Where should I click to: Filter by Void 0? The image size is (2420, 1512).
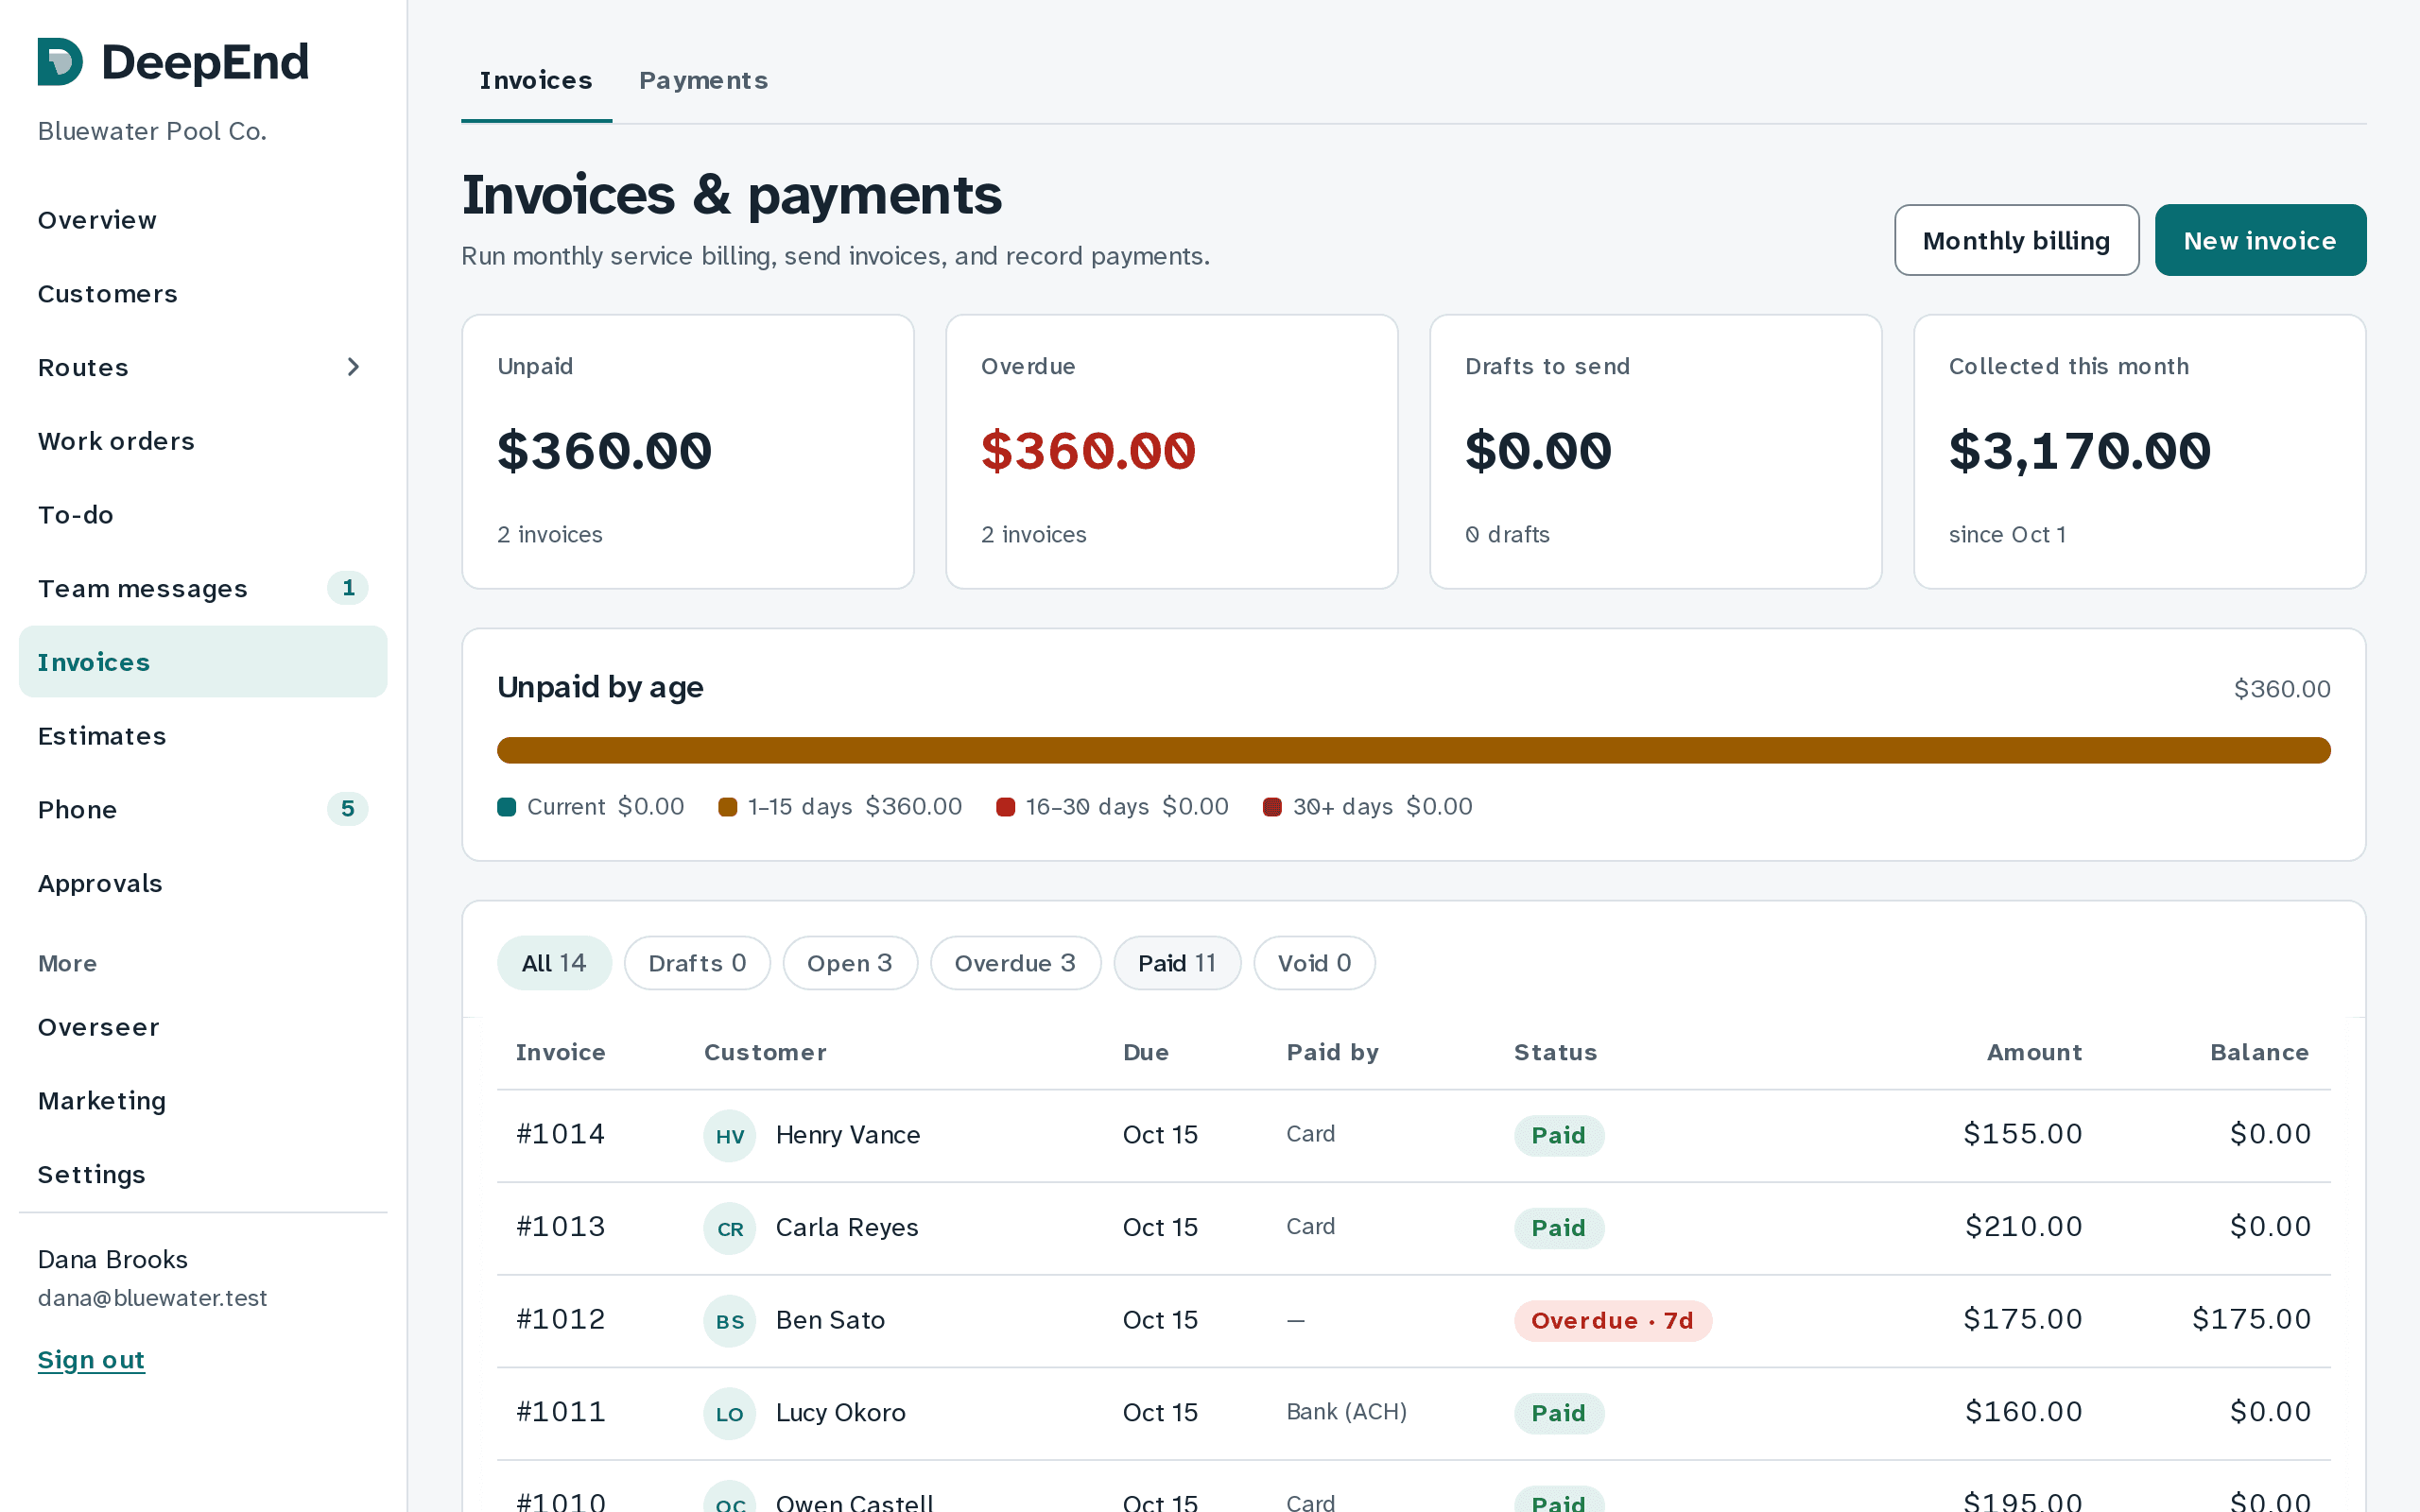(1314, 963)
